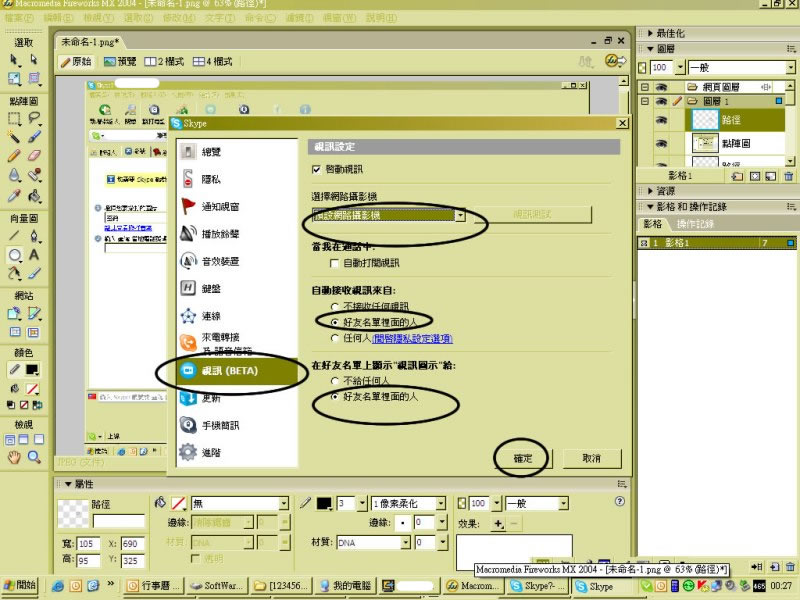
Task: Select the Pointer tool in Fireworks toolbox
Action: tap(14, 60)
